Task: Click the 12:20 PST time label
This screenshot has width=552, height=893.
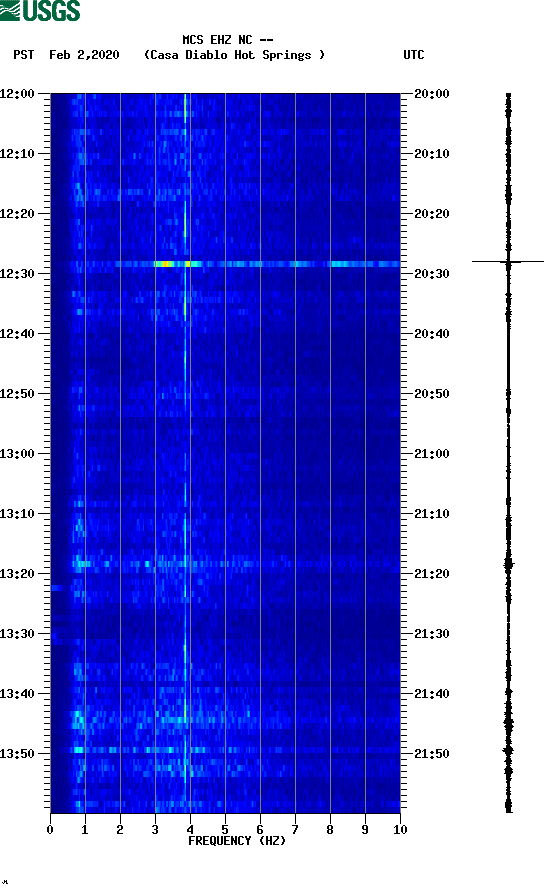Action: click(x=17, y=214)
